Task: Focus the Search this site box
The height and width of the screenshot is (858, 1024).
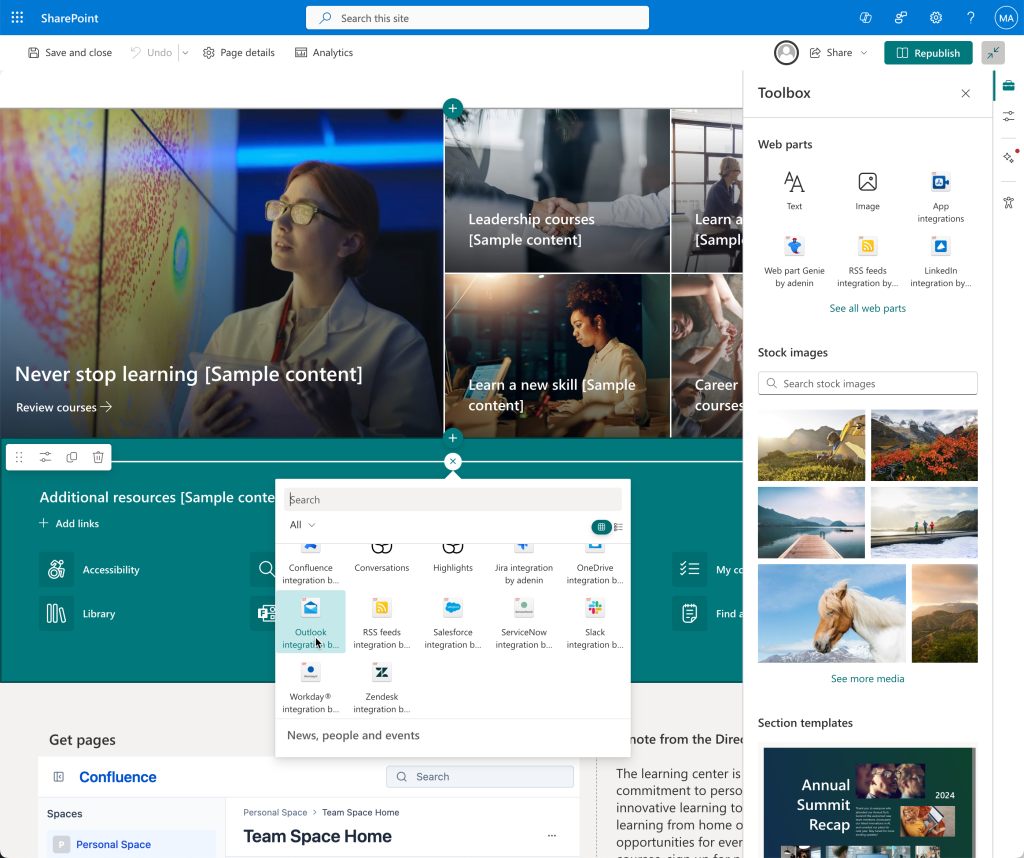Action: (477, 18)
